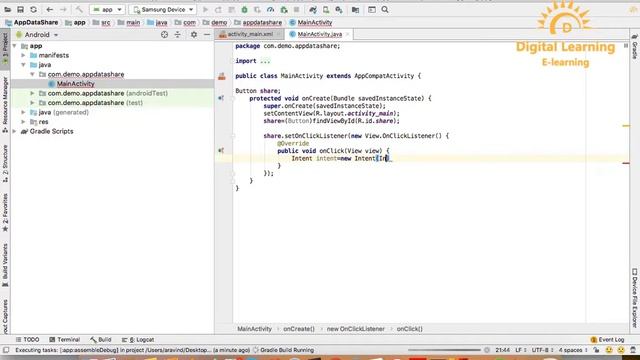Click the Attach Debugger to process icon
This screenshot has width=640, height=360.
click(x=284, y=9)
